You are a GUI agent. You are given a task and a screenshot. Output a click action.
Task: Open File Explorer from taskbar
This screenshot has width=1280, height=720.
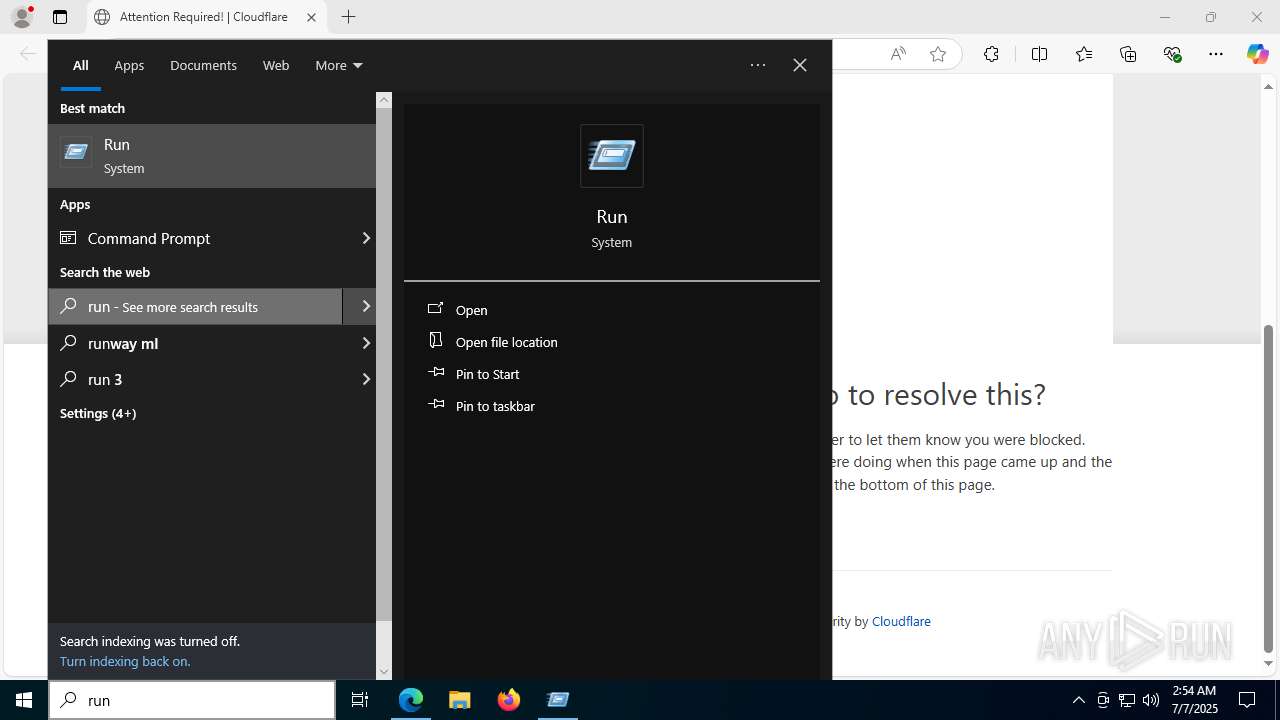[x=460, y=700]
